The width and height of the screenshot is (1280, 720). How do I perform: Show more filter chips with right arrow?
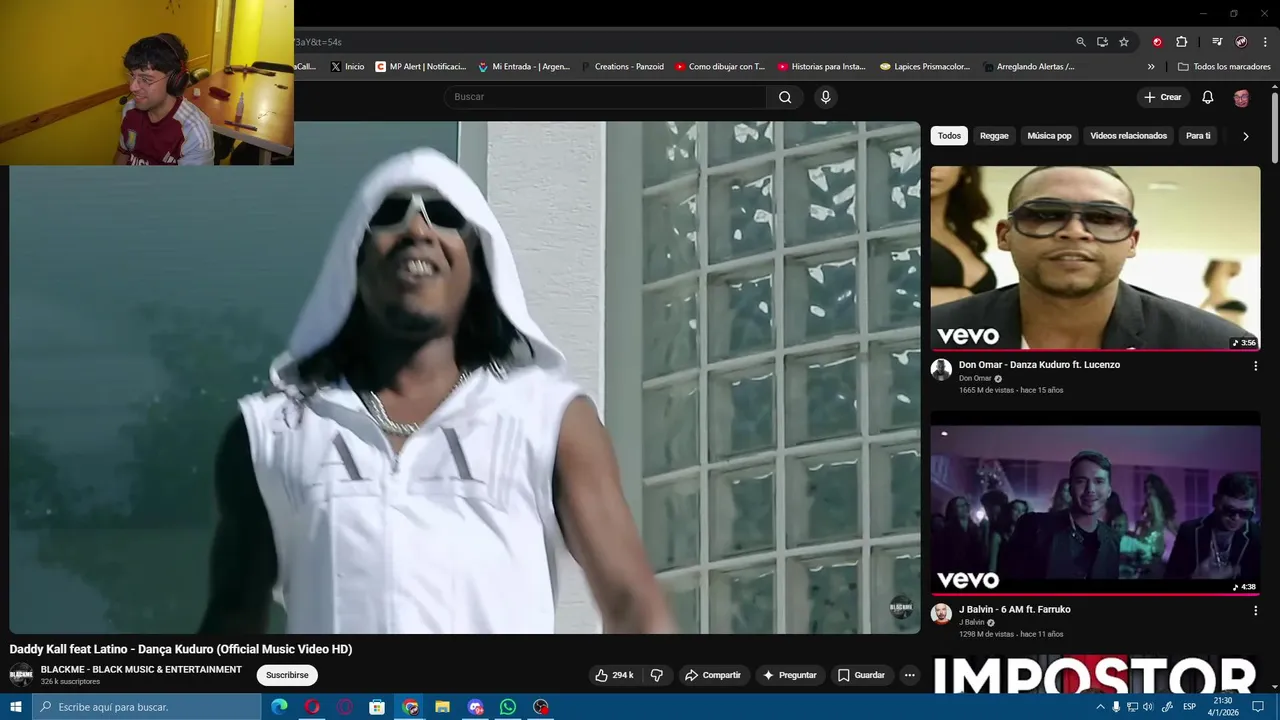[1245, 136]
